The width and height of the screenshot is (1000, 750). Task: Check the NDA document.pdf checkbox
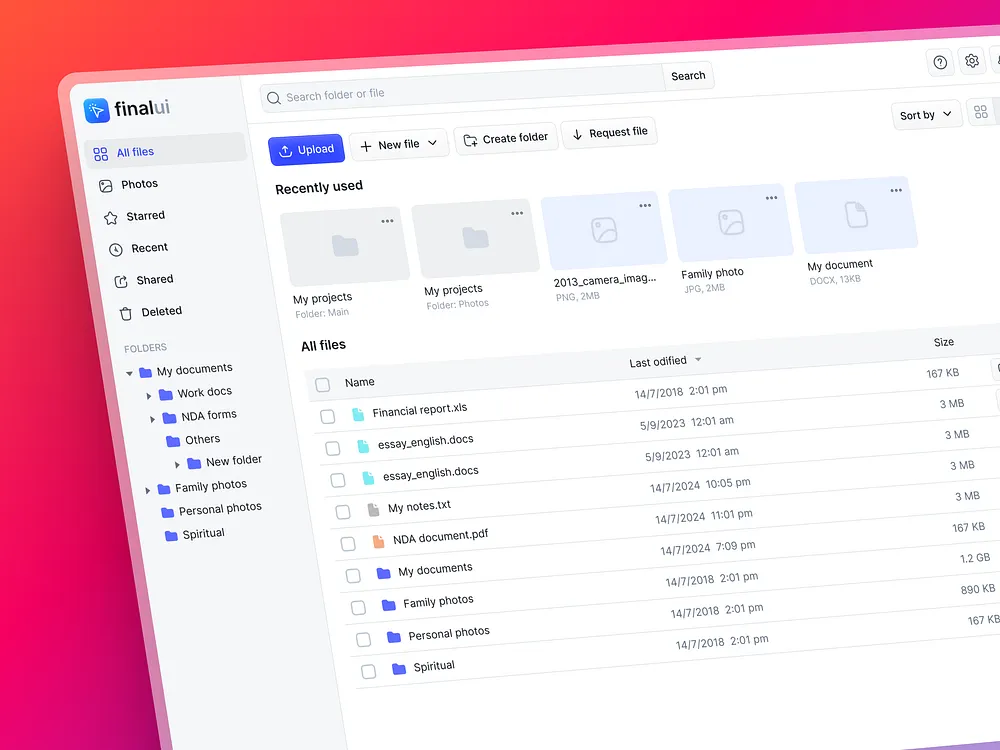click(x=348, y=543)
